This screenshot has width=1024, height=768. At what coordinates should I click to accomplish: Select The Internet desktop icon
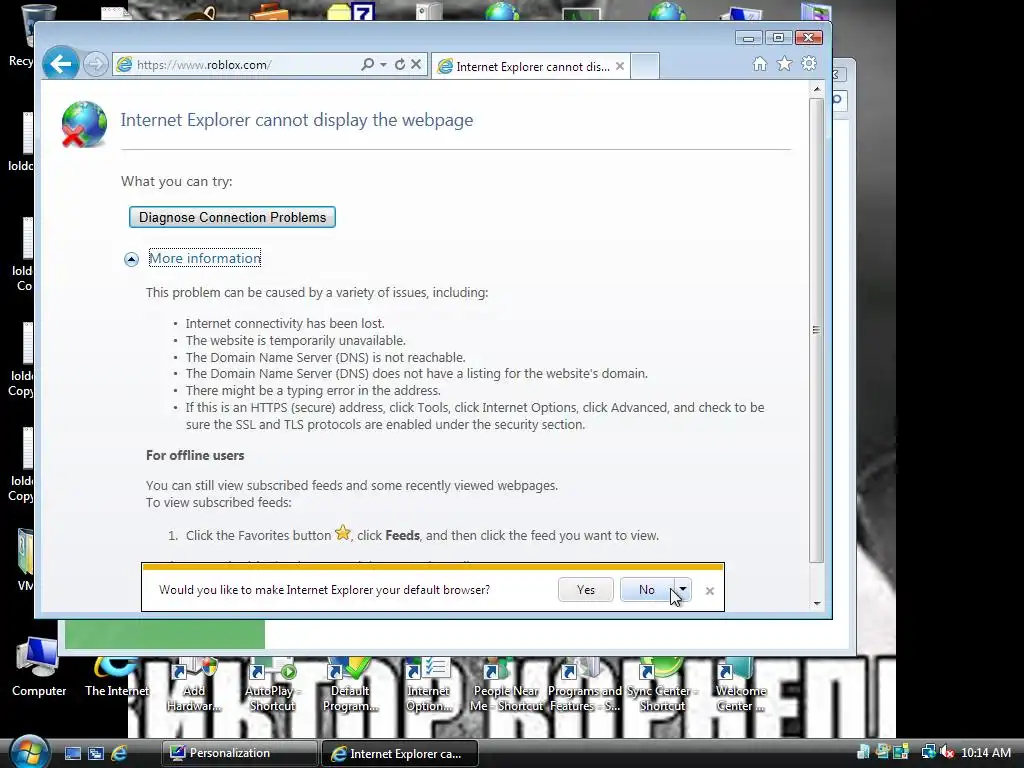click(117, 676)
